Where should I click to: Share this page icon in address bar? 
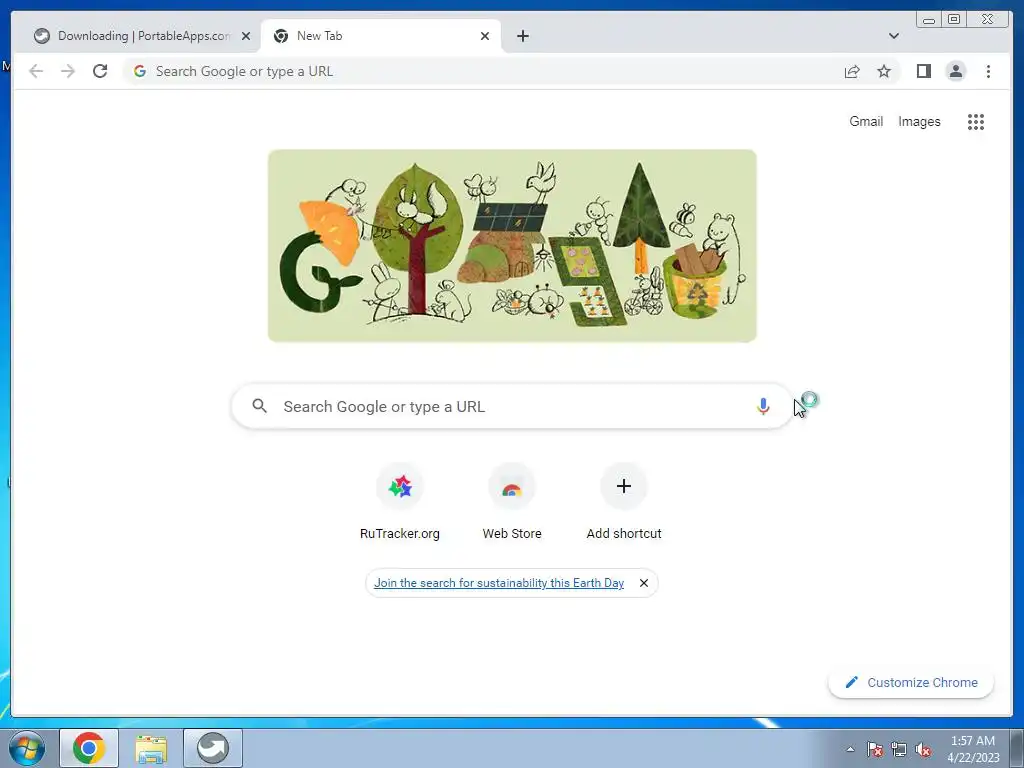(852, 71)
